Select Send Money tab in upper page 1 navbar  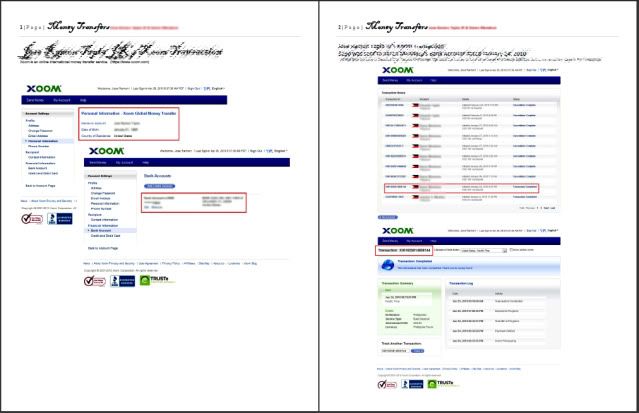click(35, 101)
